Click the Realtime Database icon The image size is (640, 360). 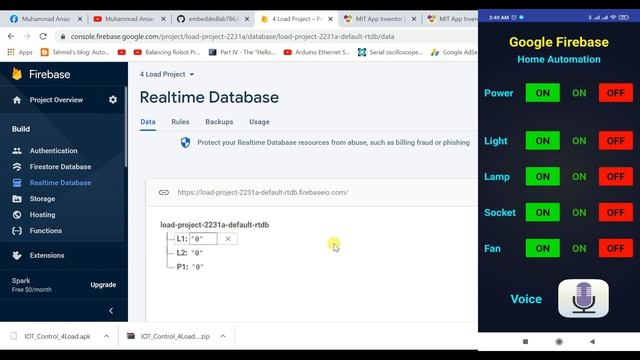pyautogui.click(x=17, y=182)
